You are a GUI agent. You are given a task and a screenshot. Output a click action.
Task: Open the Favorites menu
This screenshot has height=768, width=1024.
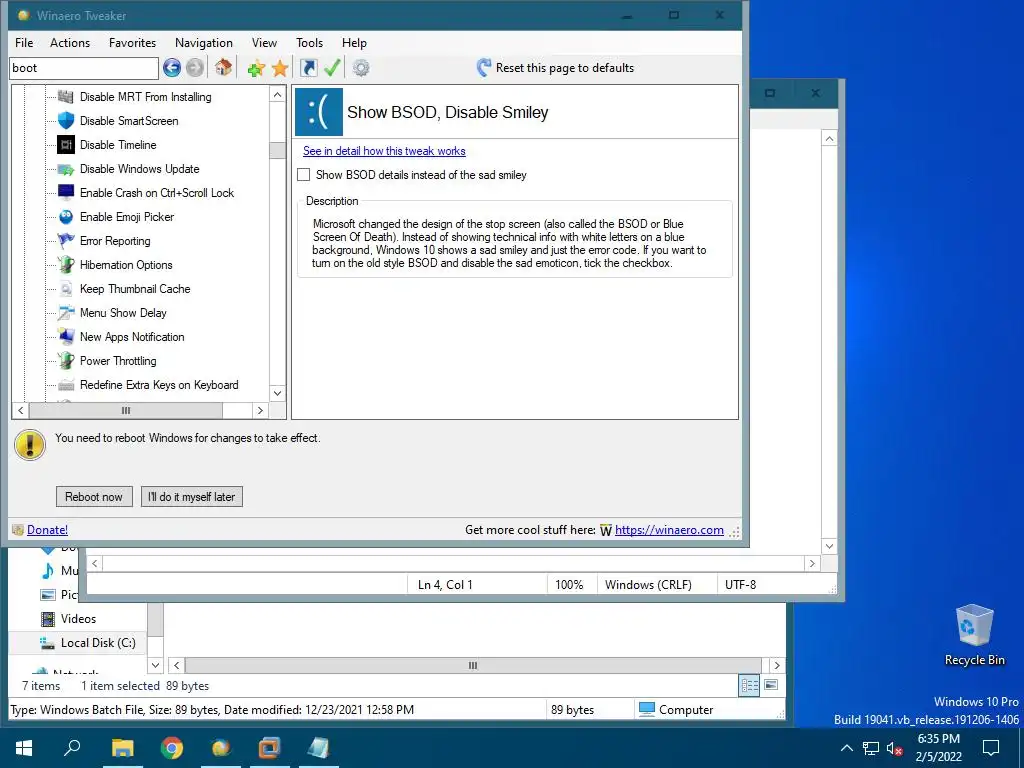pos(133,42)
